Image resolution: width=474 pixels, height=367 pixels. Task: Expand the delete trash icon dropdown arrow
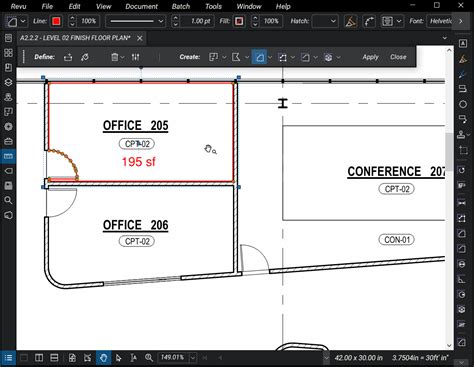(x=122, y=57)
